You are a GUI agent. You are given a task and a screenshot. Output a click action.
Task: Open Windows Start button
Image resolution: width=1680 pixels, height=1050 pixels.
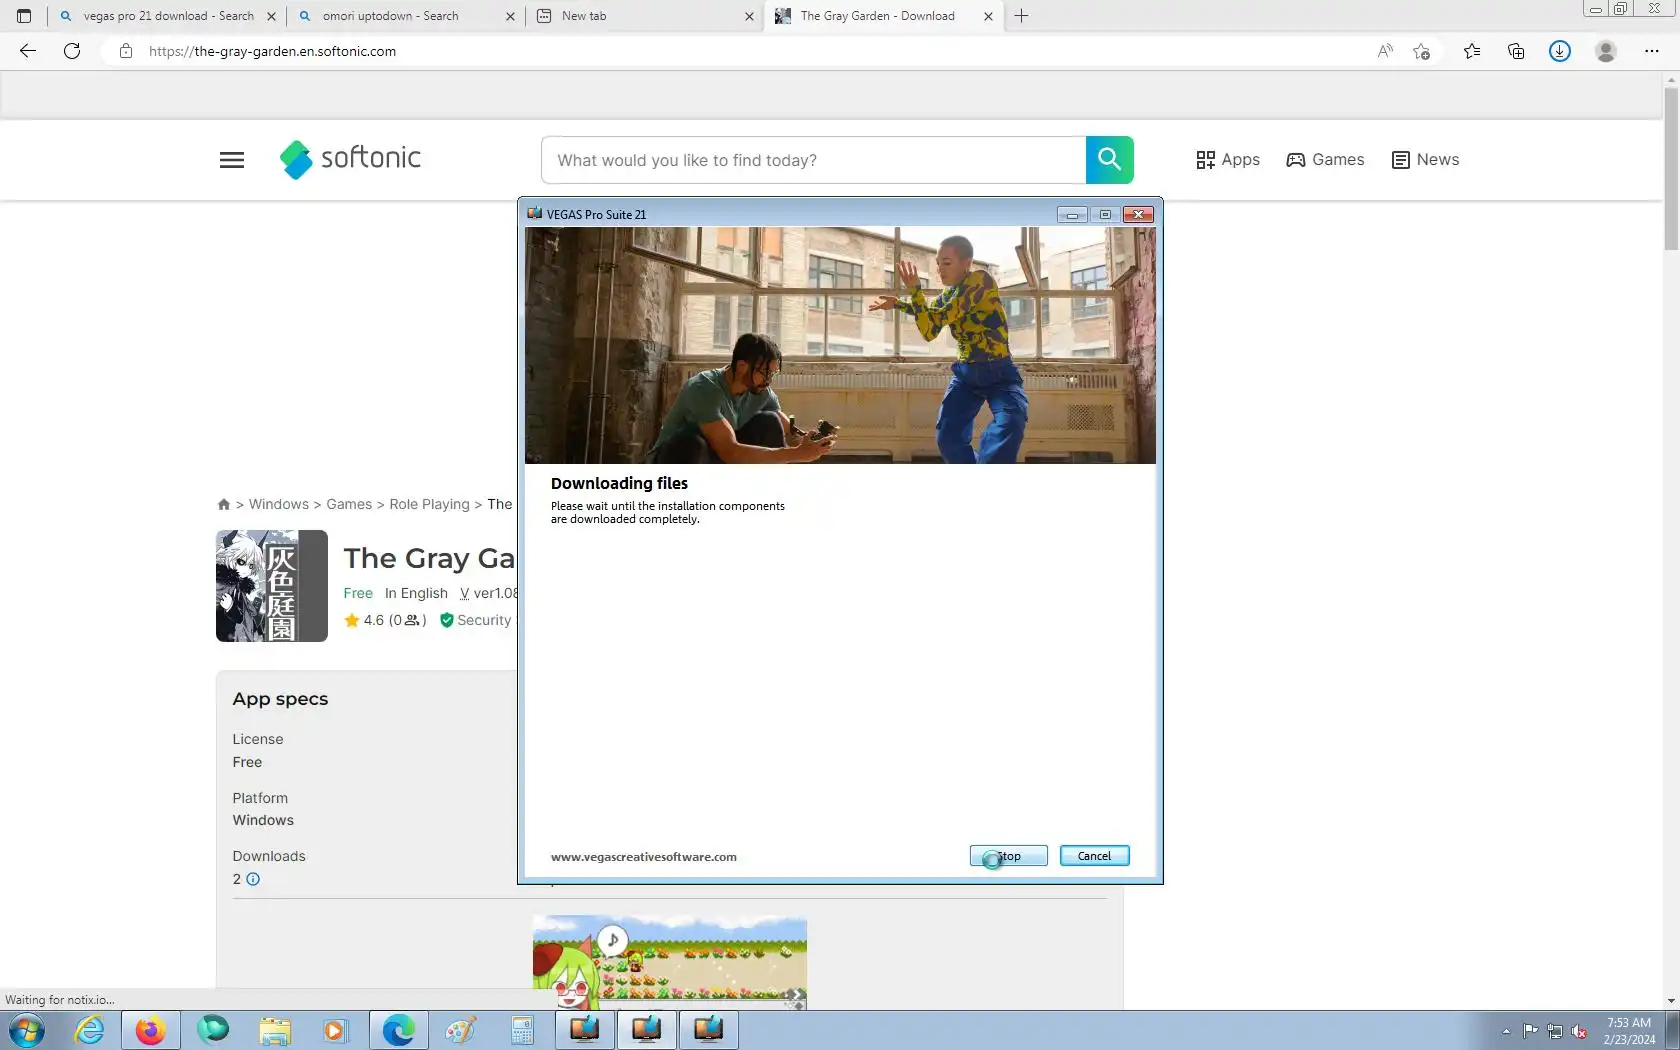pos(27,1030)
